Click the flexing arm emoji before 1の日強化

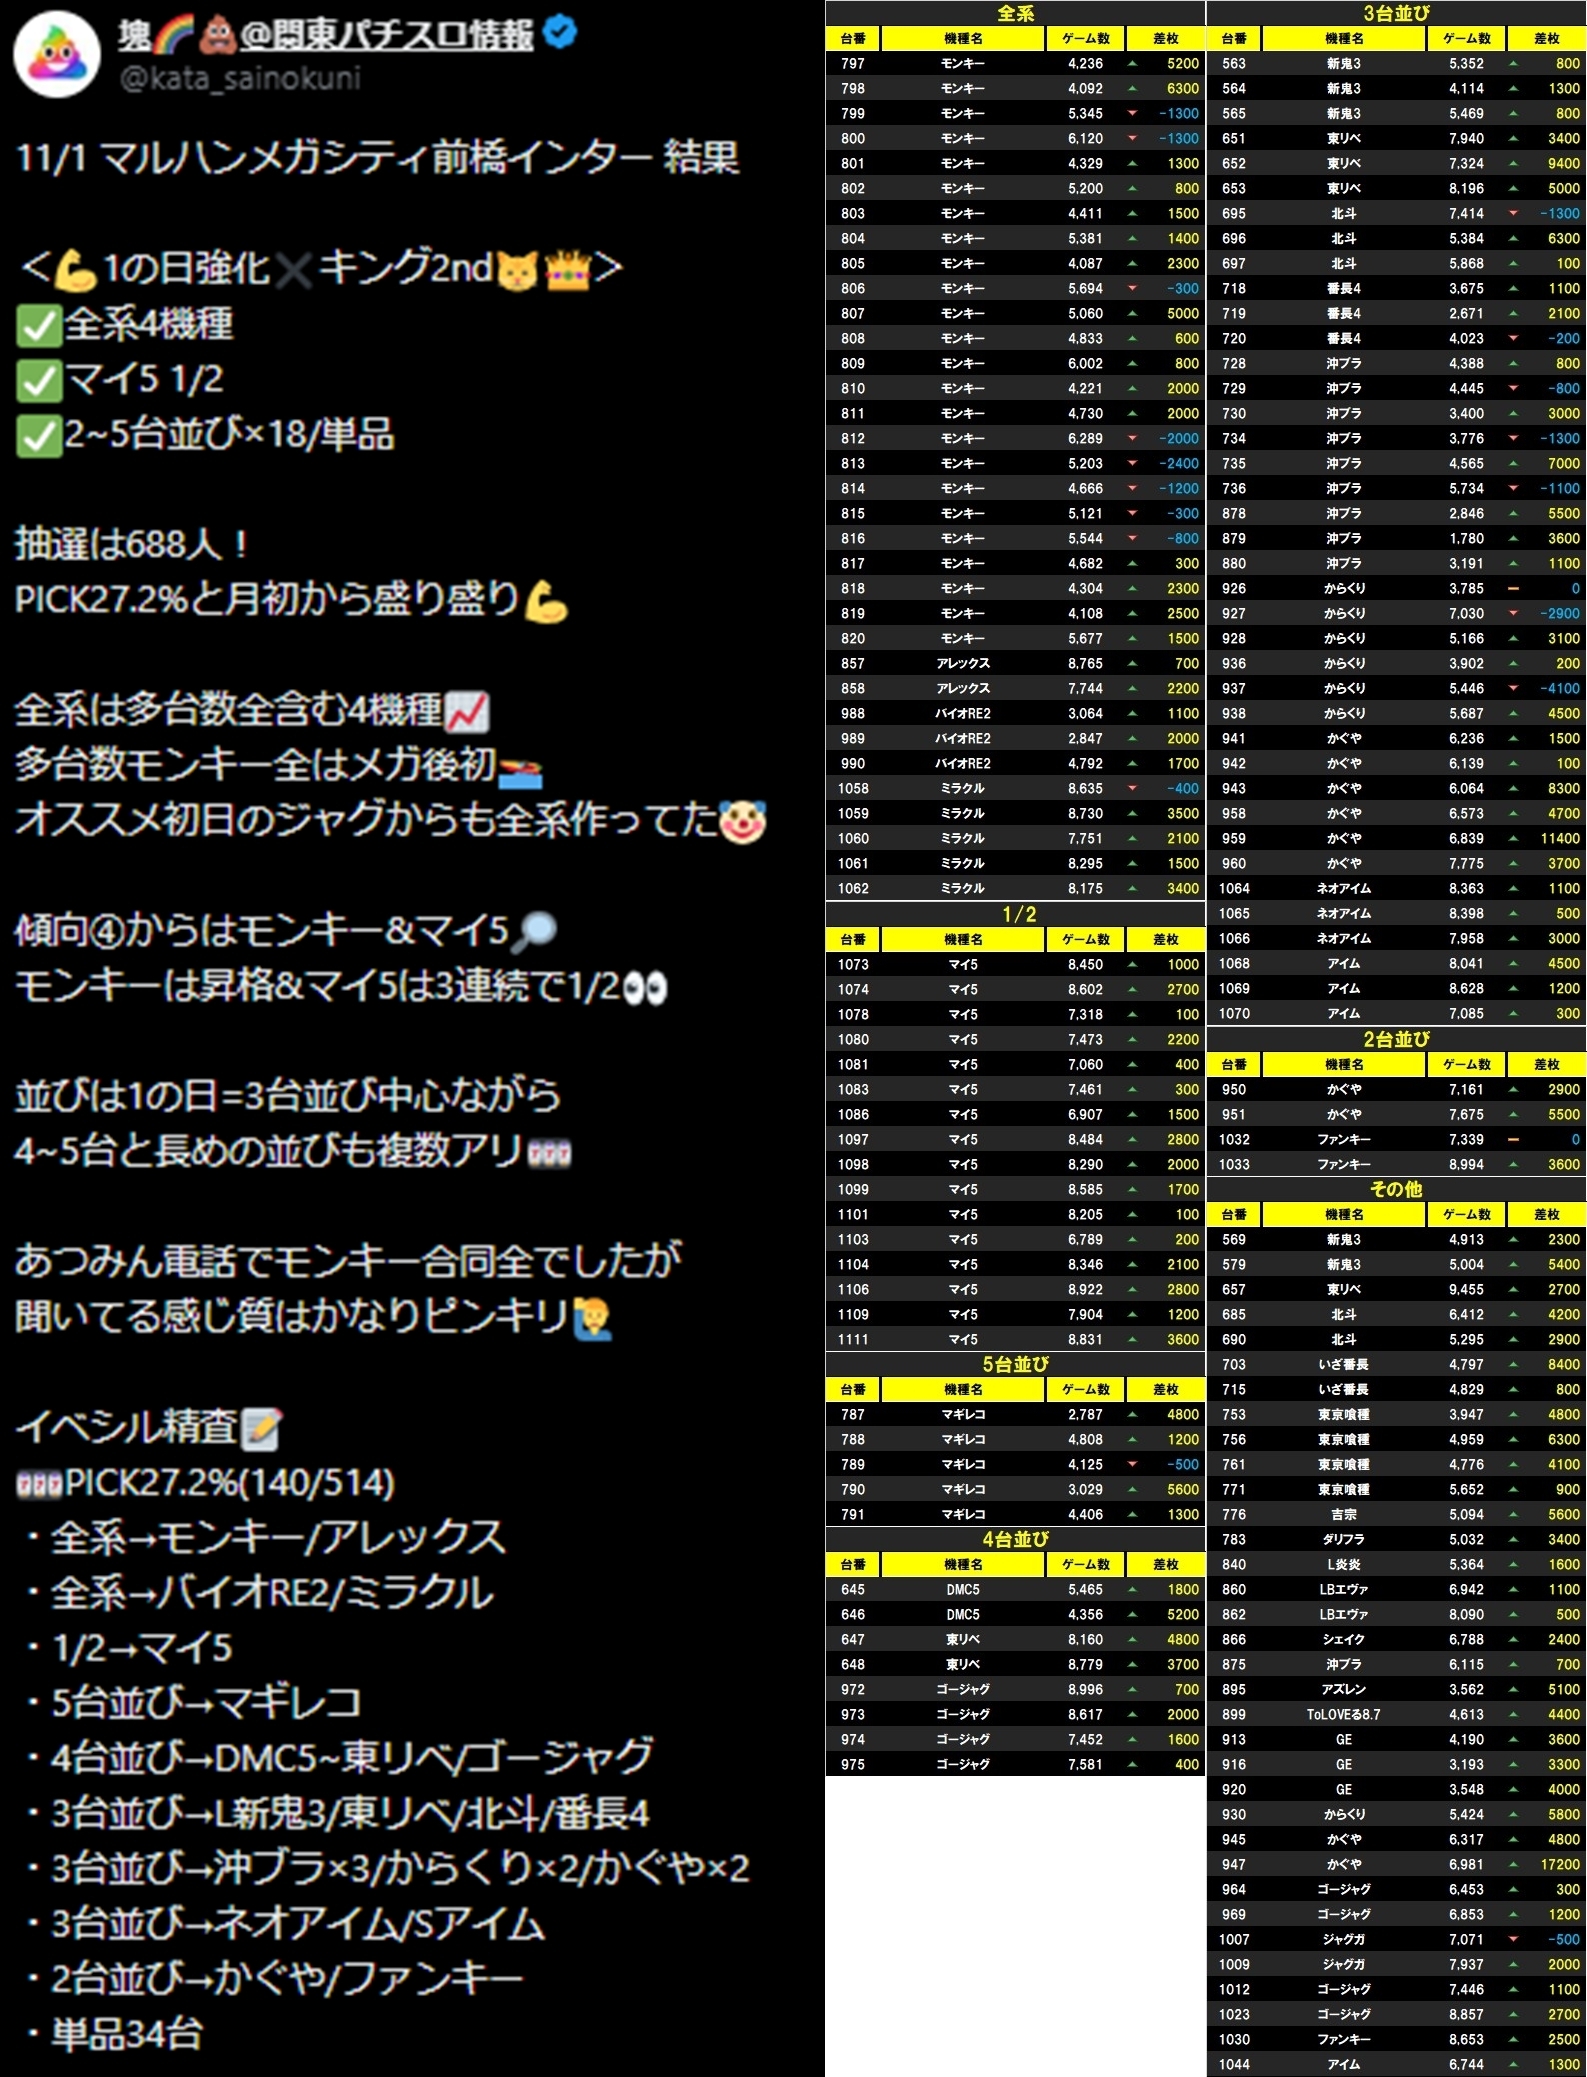(x=76, y=269)
